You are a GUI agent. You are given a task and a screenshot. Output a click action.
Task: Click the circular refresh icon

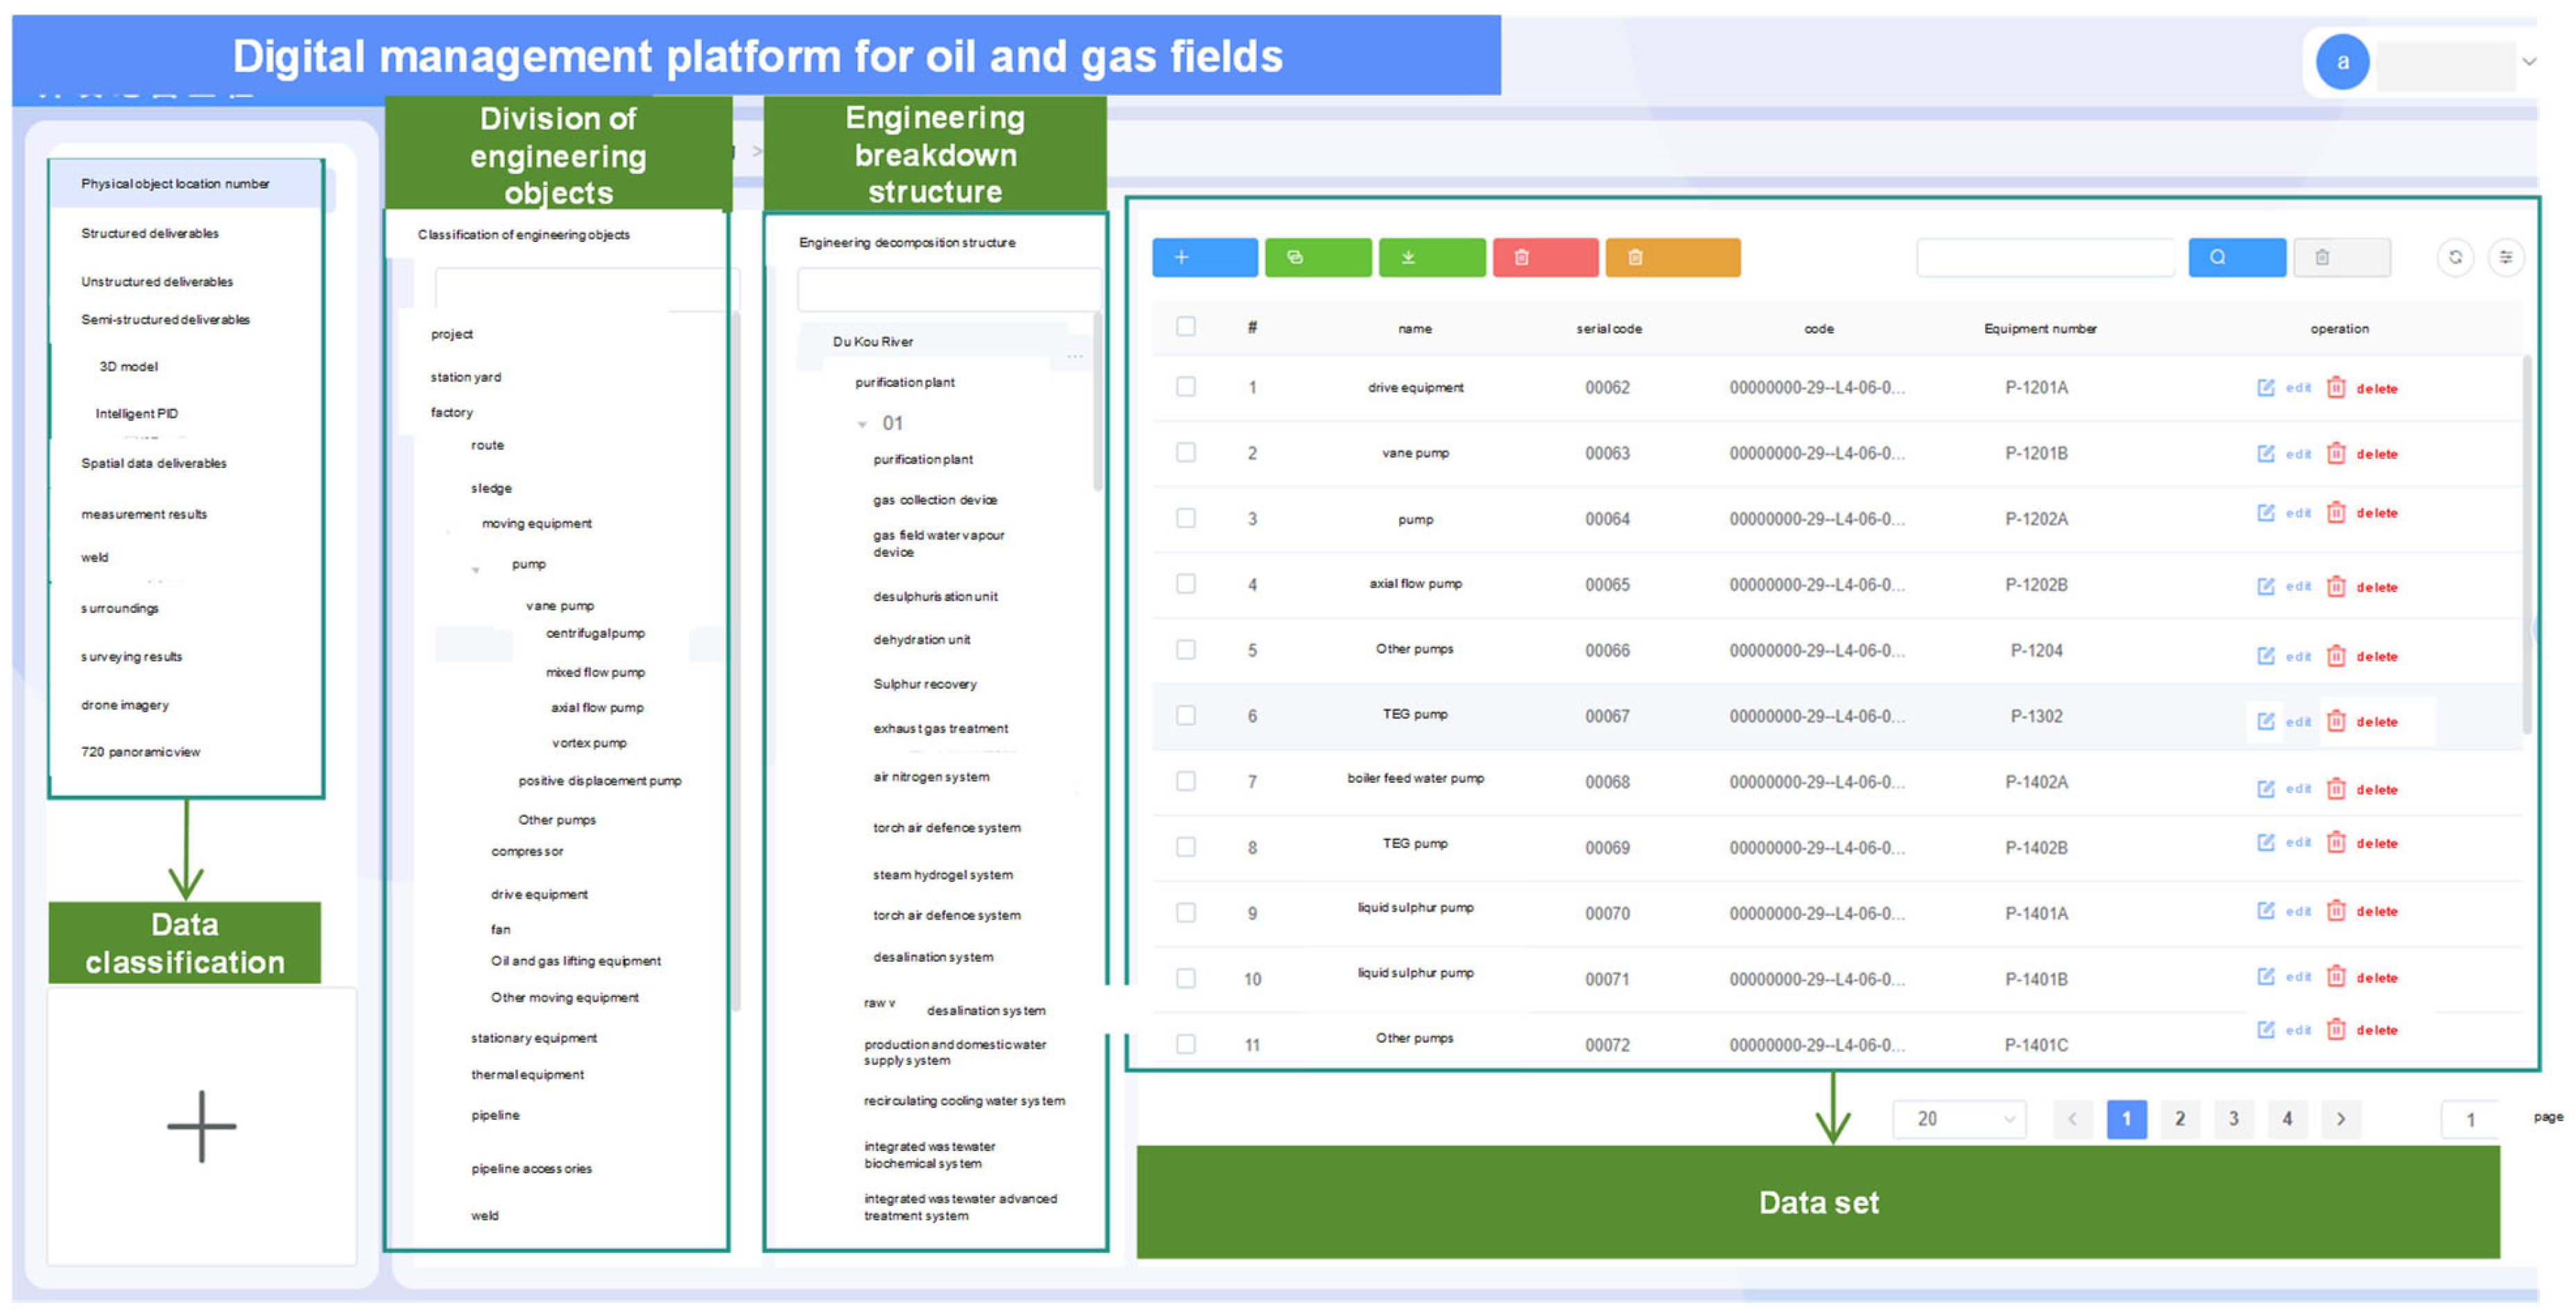coord(2454,257)
